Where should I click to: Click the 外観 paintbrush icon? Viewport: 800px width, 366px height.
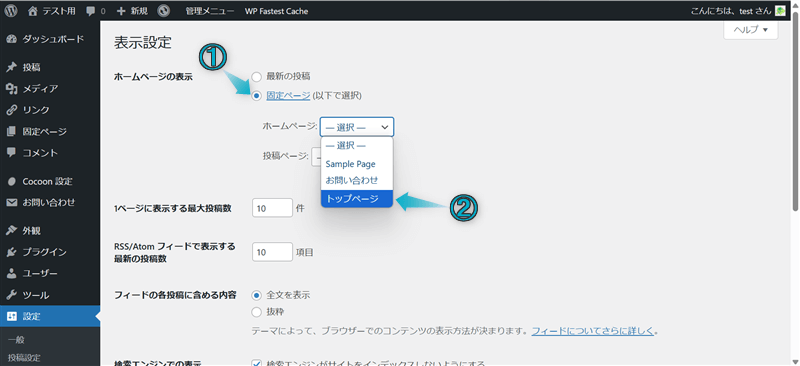click(x=12, y=231)
